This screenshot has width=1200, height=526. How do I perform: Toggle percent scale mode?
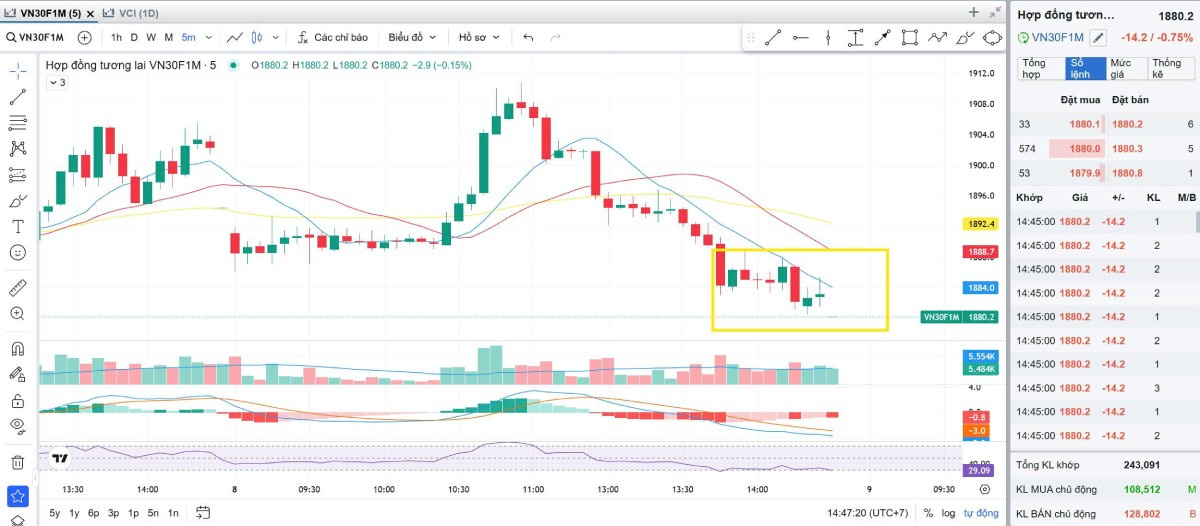click(928, 513)
